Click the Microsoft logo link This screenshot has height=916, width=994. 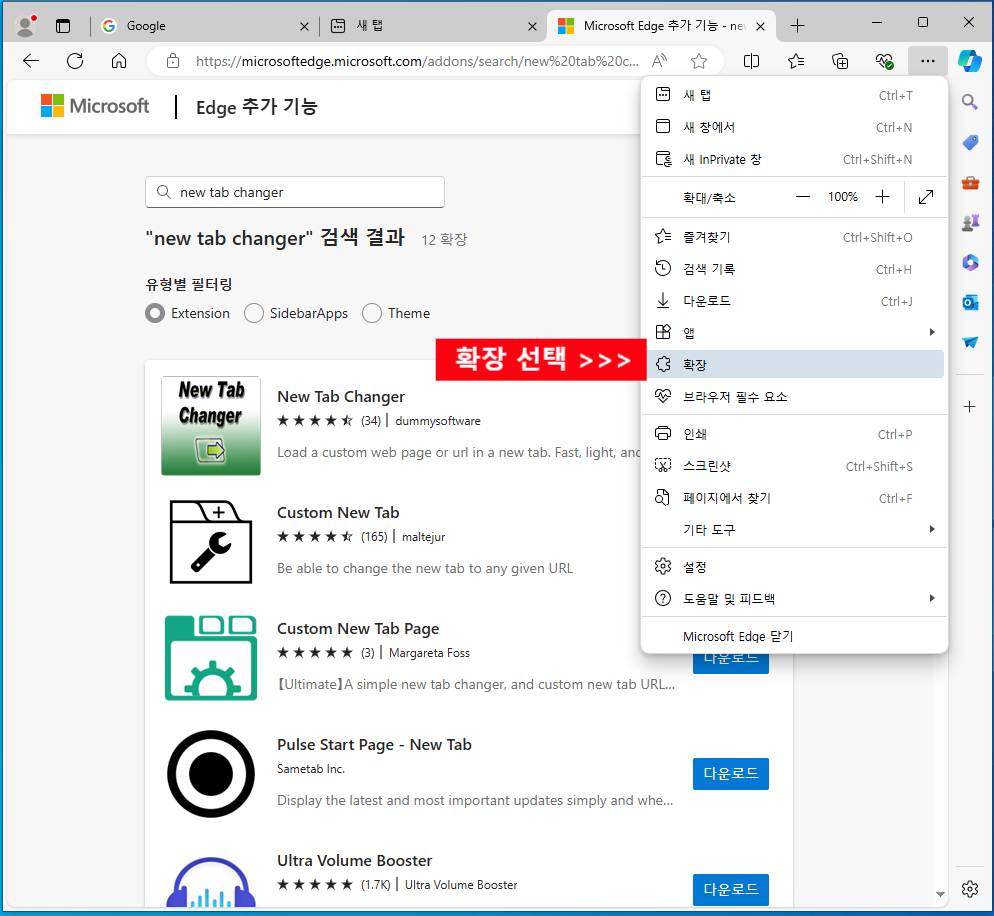coord(95,106)
